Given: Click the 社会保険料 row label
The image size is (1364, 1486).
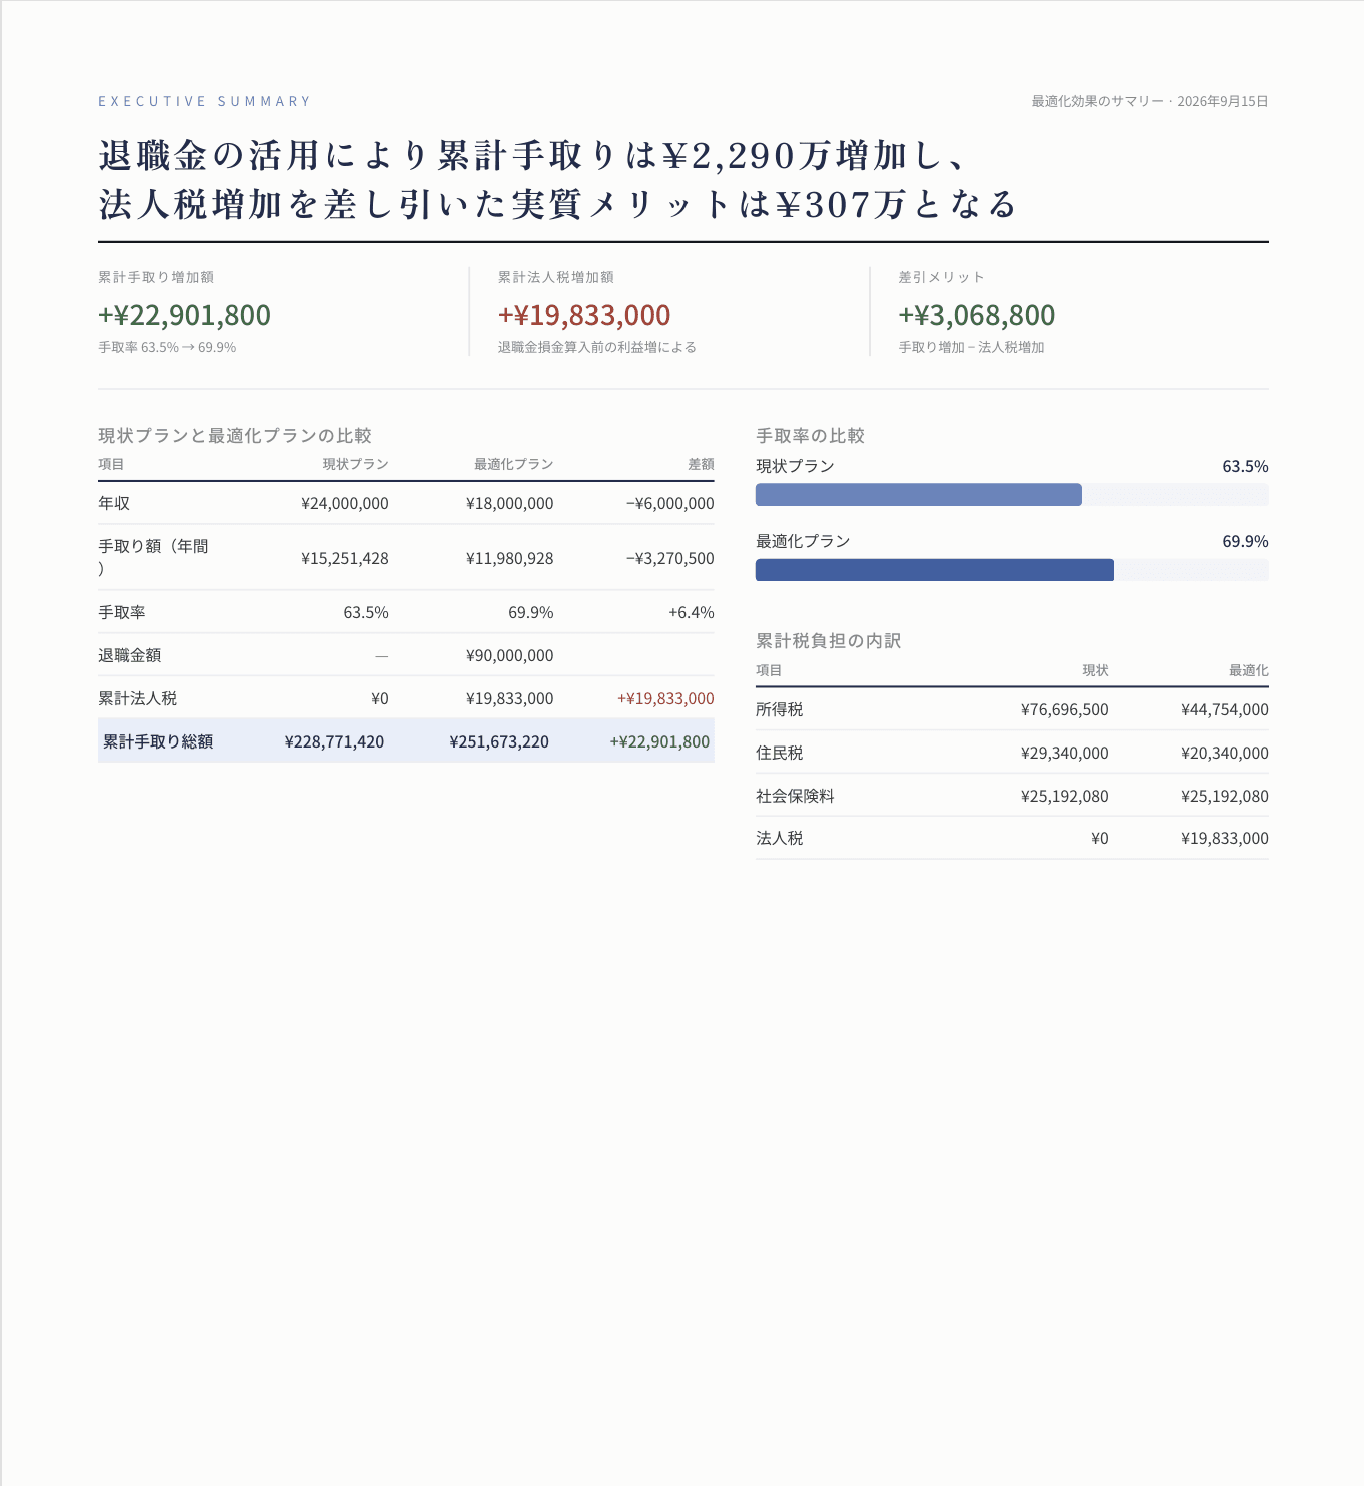Looking at the screenshot, I should (x=795, y=796).
